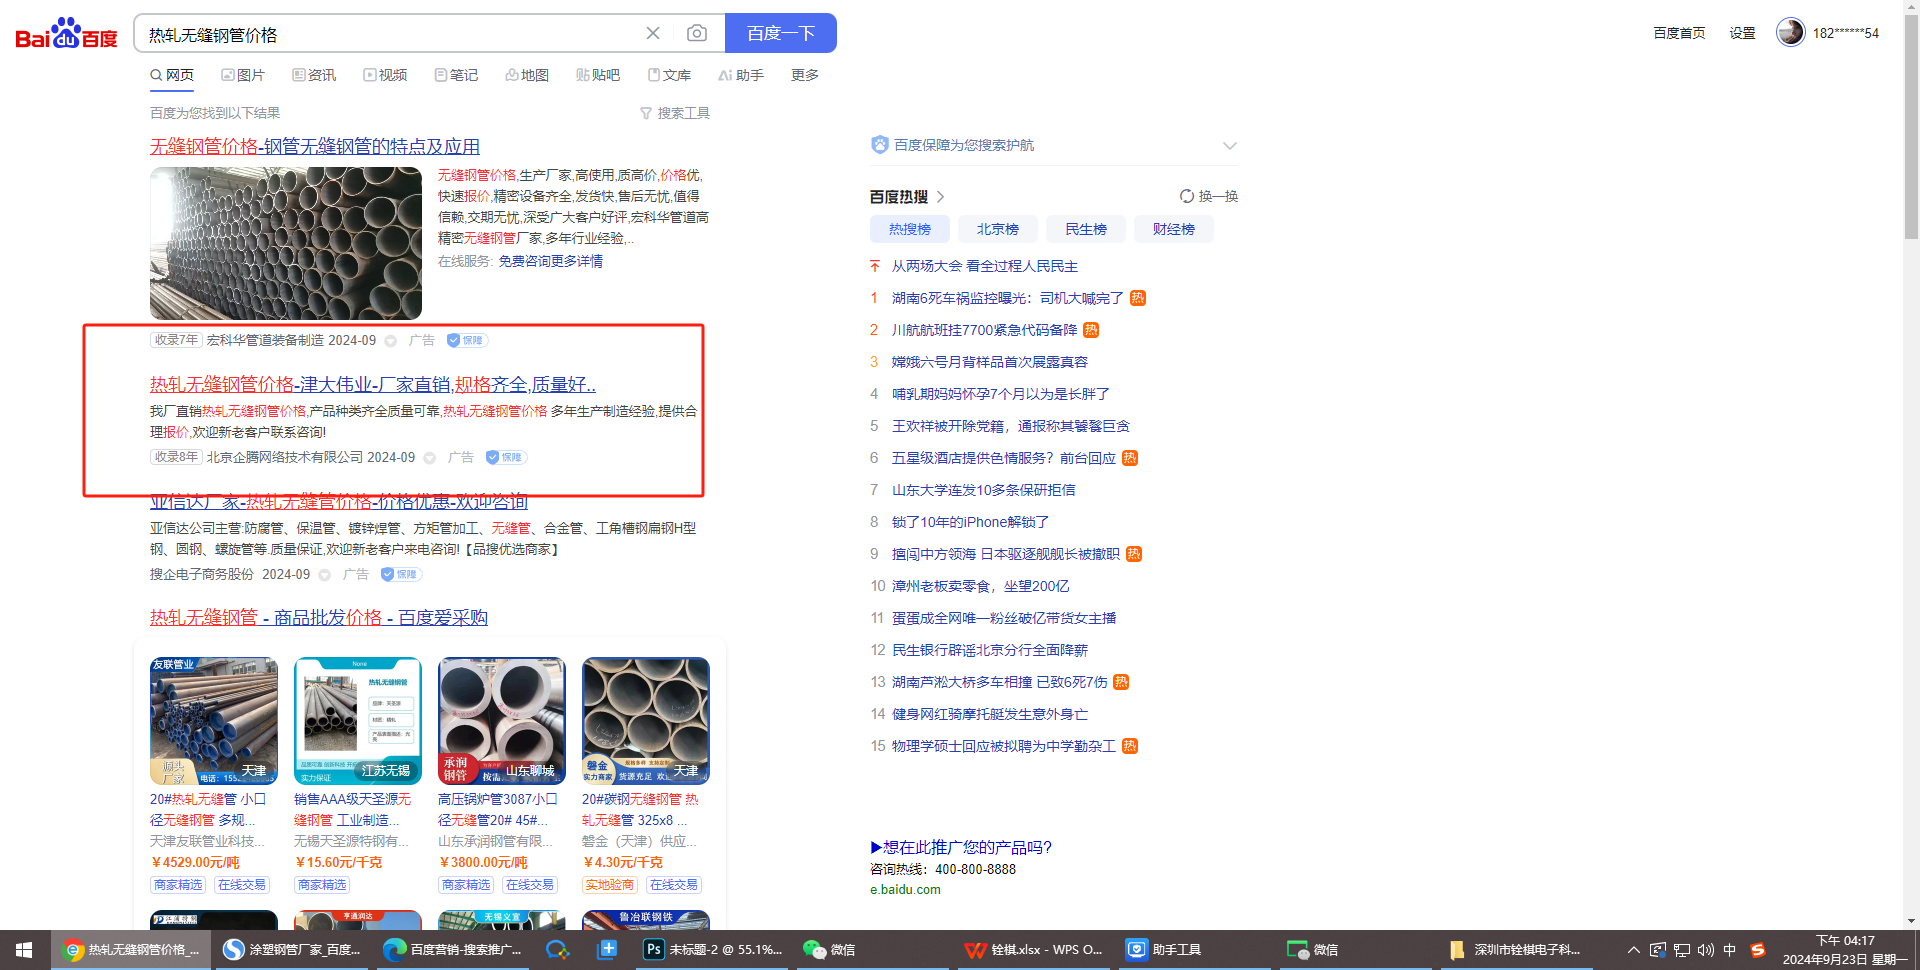This screenshot has height=970, width=1920.
Task: Click the Baidu logo
Action: pyautogui.click(x=66, y=34)
